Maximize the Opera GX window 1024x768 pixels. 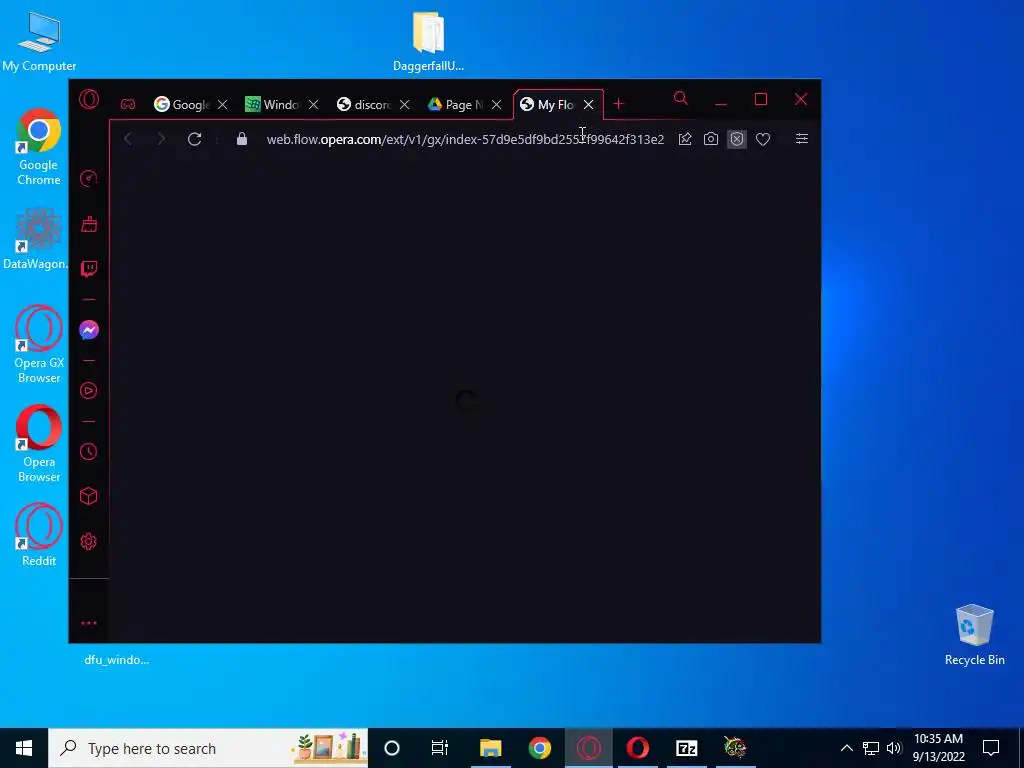point(761,99)
